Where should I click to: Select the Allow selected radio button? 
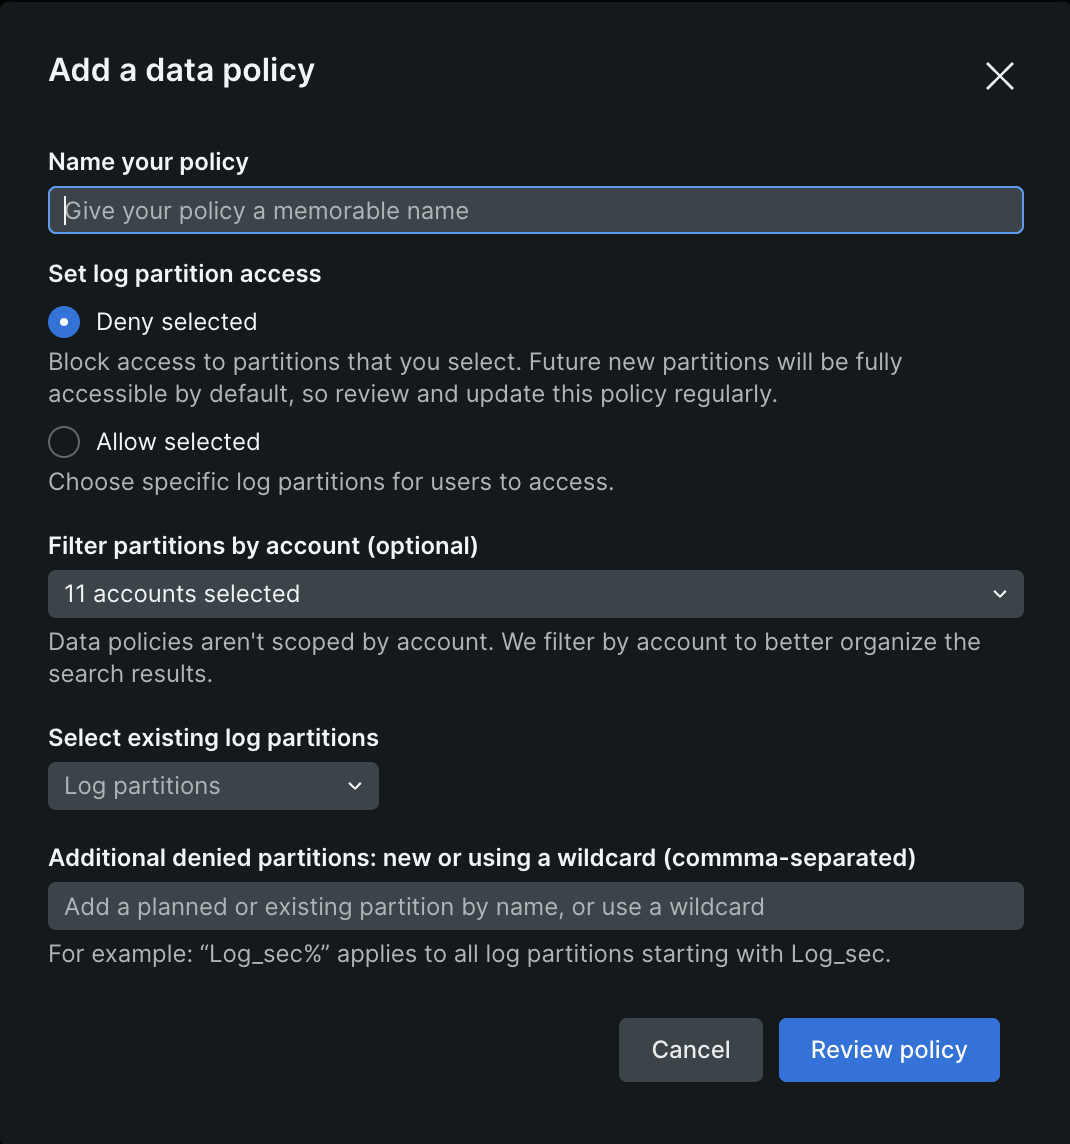[x=63, y=442]
